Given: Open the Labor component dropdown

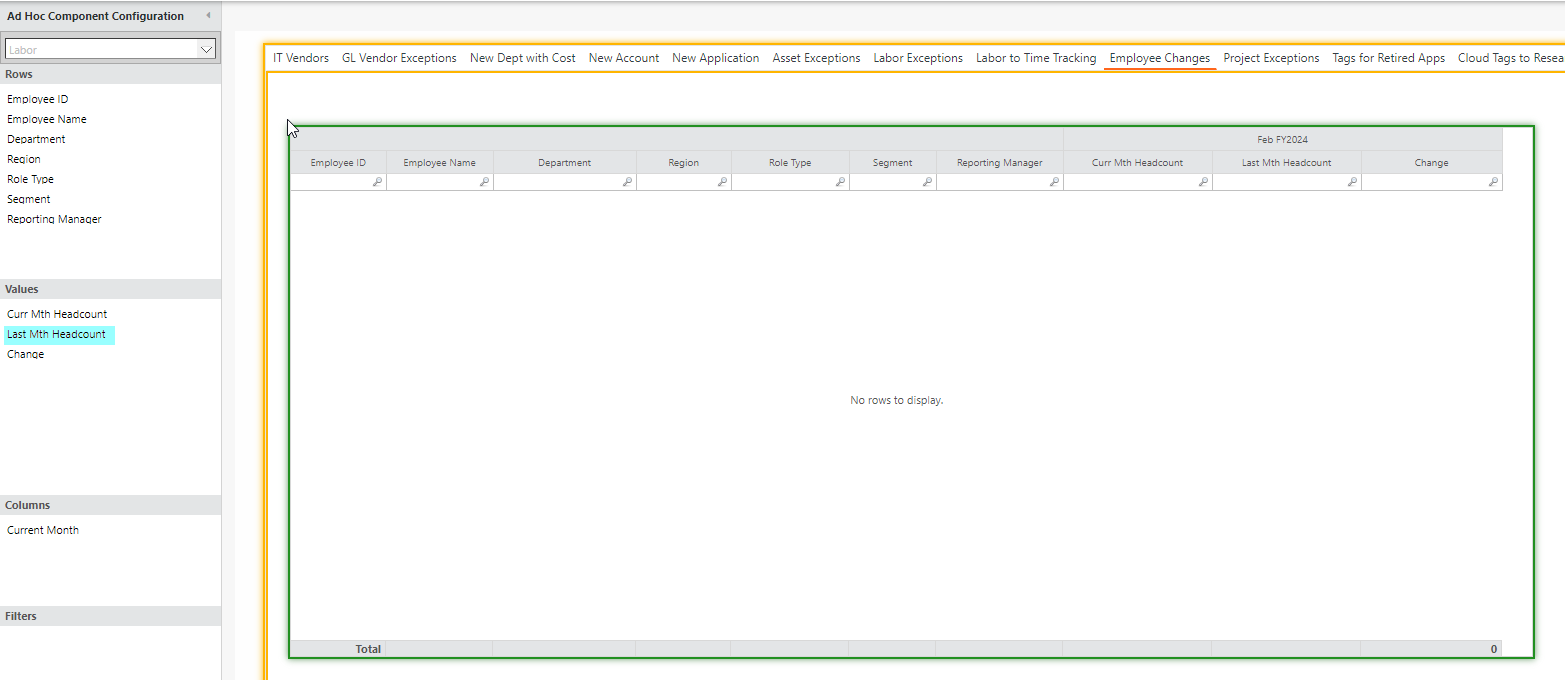Looking at the screenshot, I should pyautogui.click(x=205, y=47).
